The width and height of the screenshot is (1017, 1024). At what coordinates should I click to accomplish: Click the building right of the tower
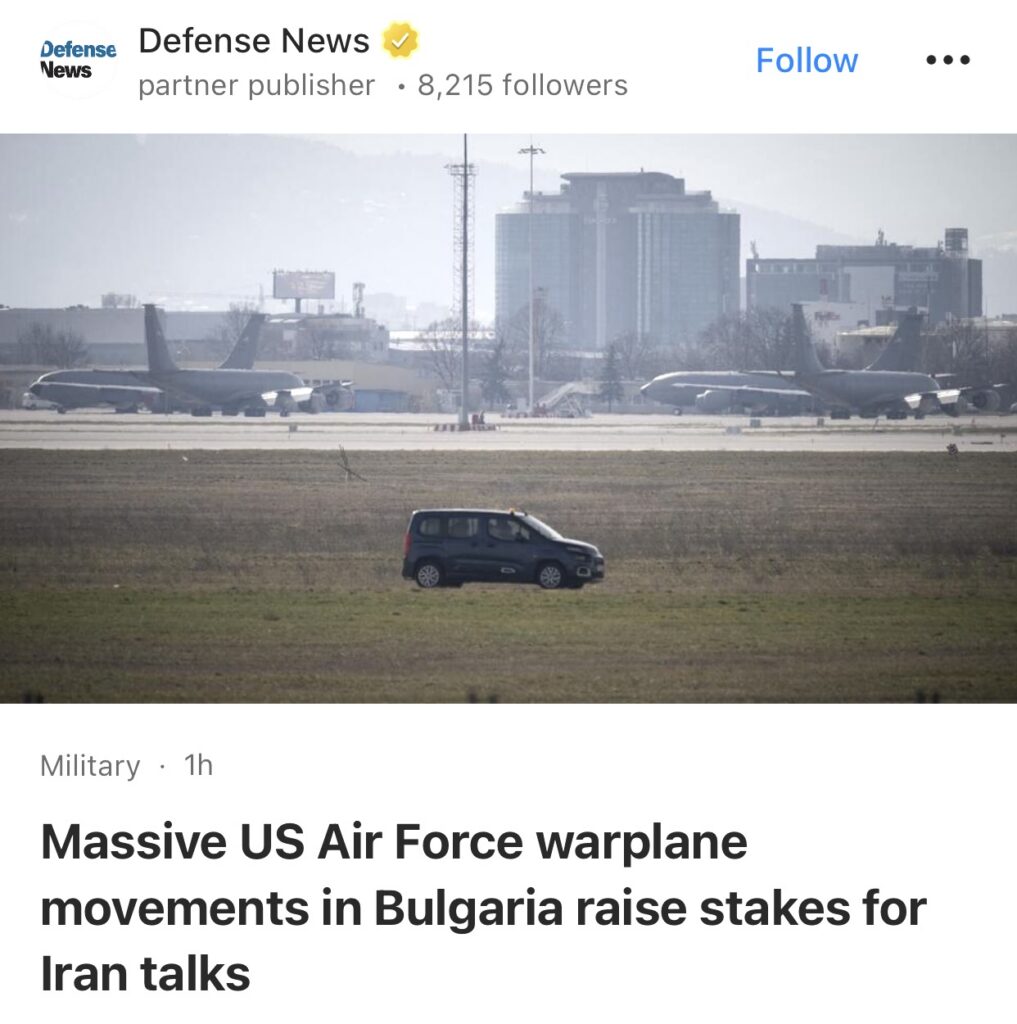tap(864, 278)
